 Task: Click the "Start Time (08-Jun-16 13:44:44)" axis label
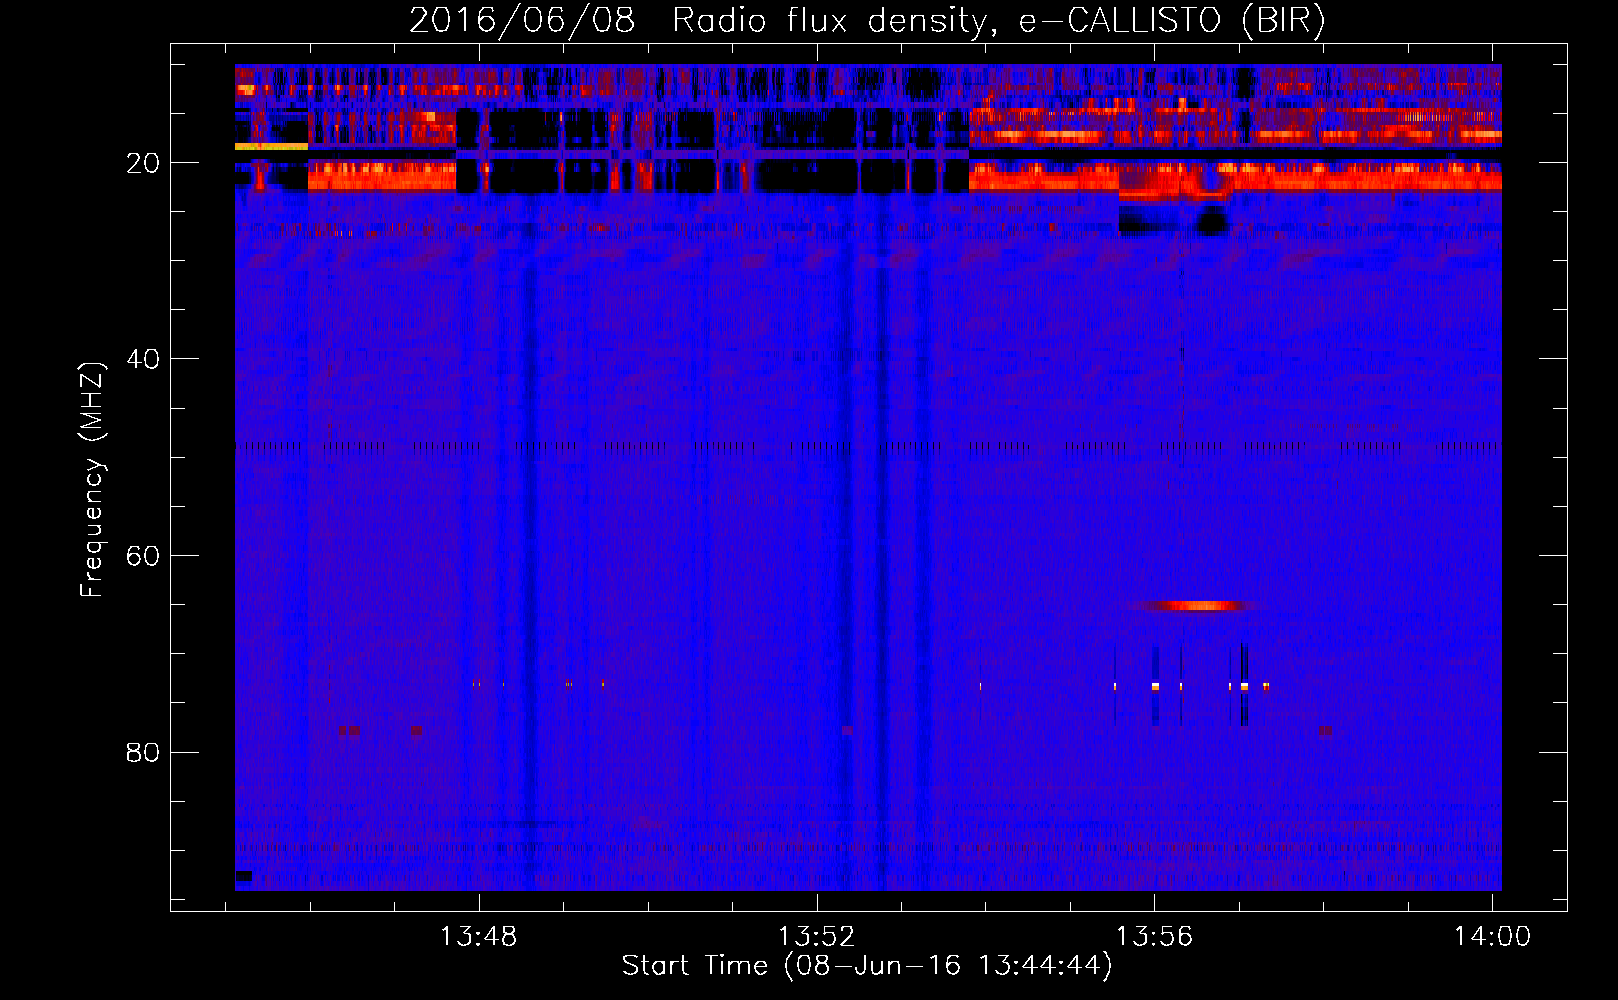tap(866, 966)
